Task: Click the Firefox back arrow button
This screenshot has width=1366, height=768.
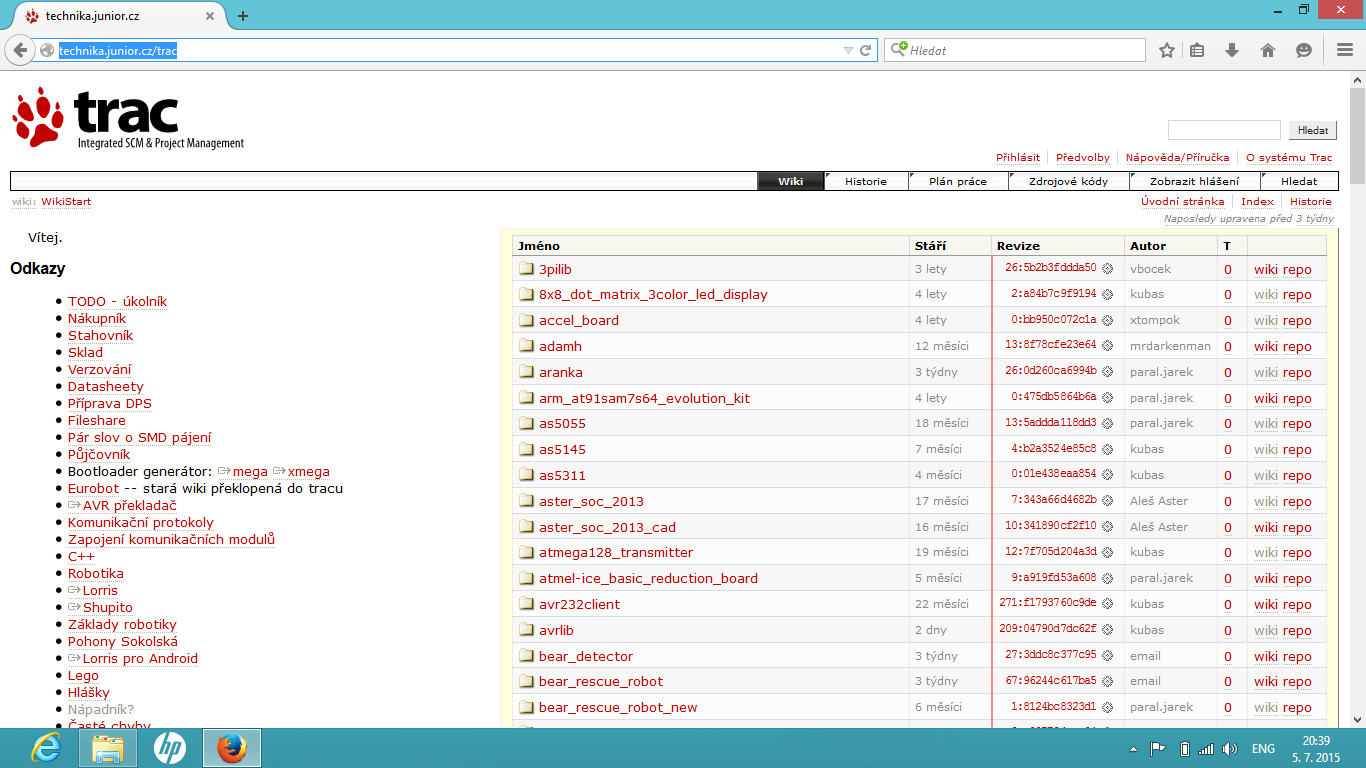Action: coord(20,50)
